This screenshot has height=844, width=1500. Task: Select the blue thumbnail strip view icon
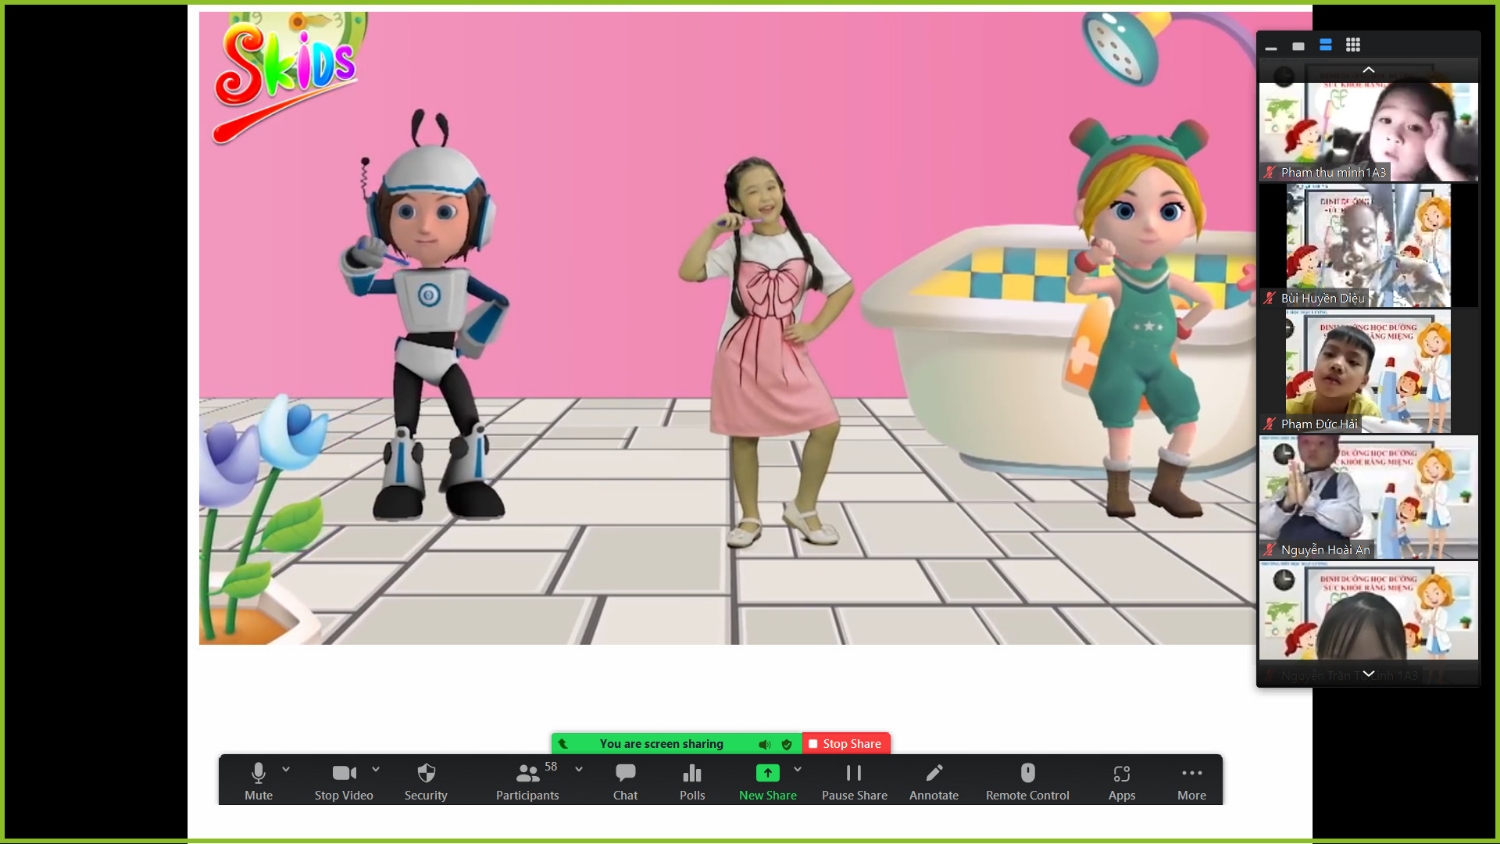[1326, 45]
